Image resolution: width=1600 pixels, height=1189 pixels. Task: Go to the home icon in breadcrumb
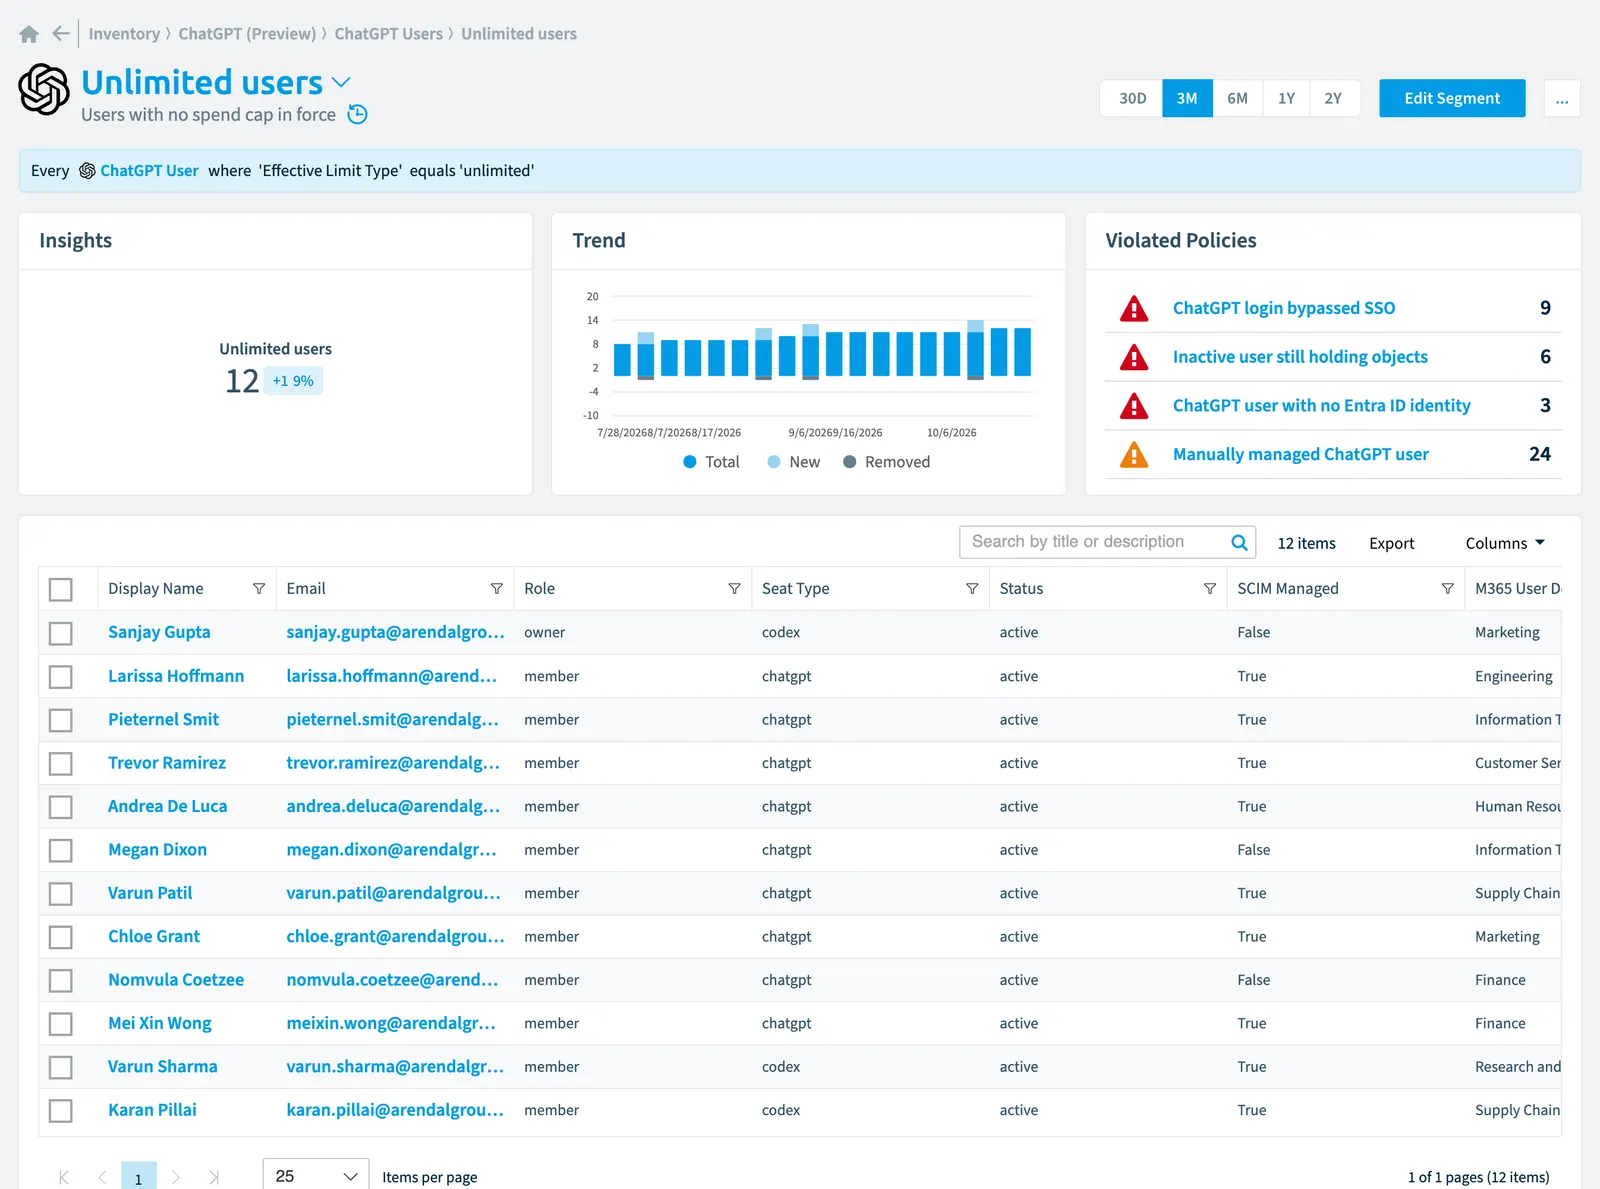(x=29, y=34)
